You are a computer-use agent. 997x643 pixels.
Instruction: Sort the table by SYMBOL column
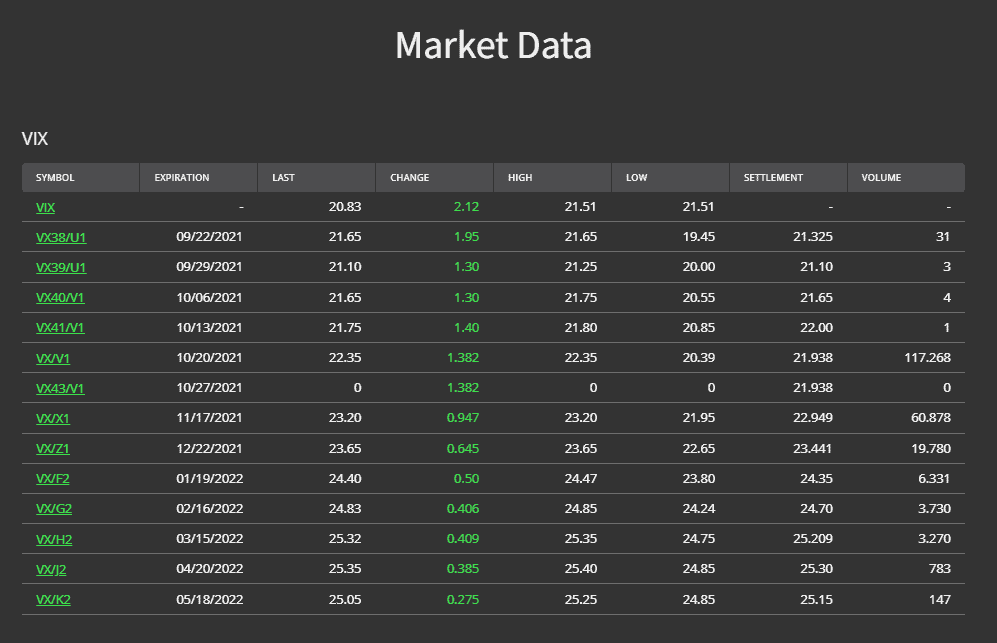tap(57, 177)
